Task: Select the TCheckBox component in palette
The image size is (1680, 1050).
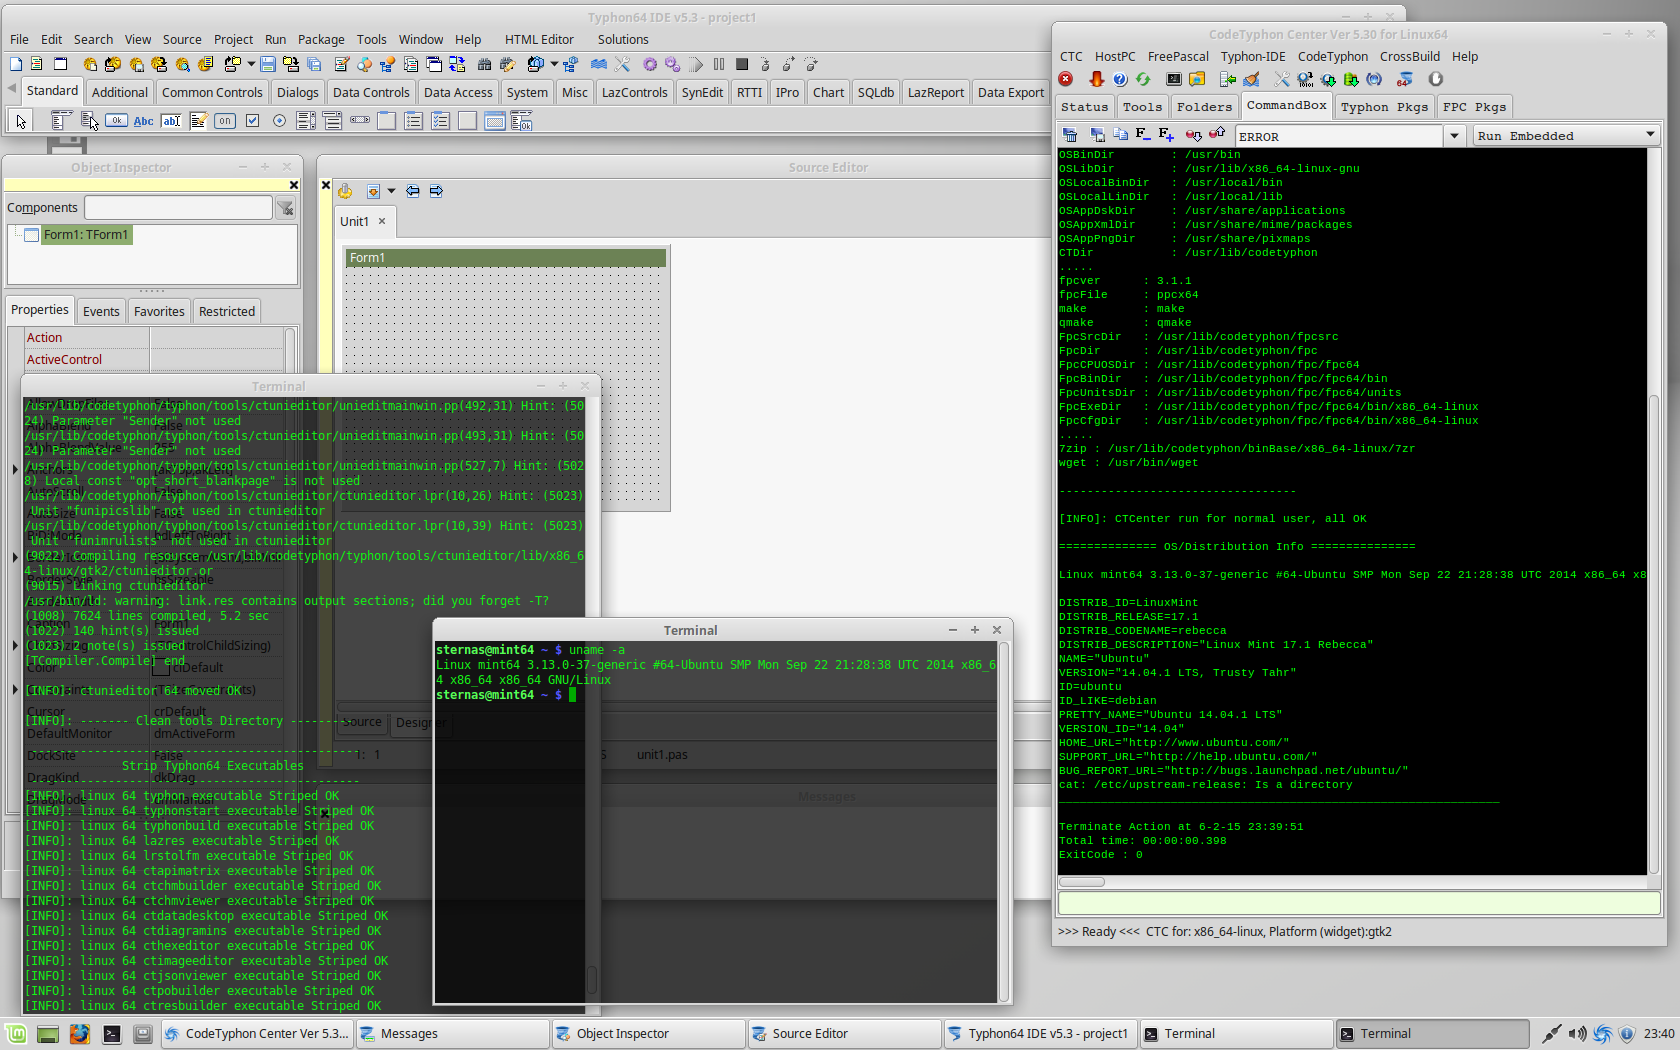Action: (x=252, y=121)
